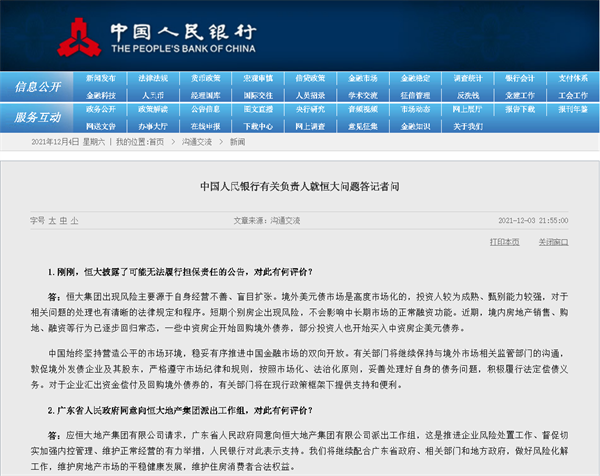Visit the 征信管理 page
Viewport: 600px width, 476px height.
(x=415, y=95)
